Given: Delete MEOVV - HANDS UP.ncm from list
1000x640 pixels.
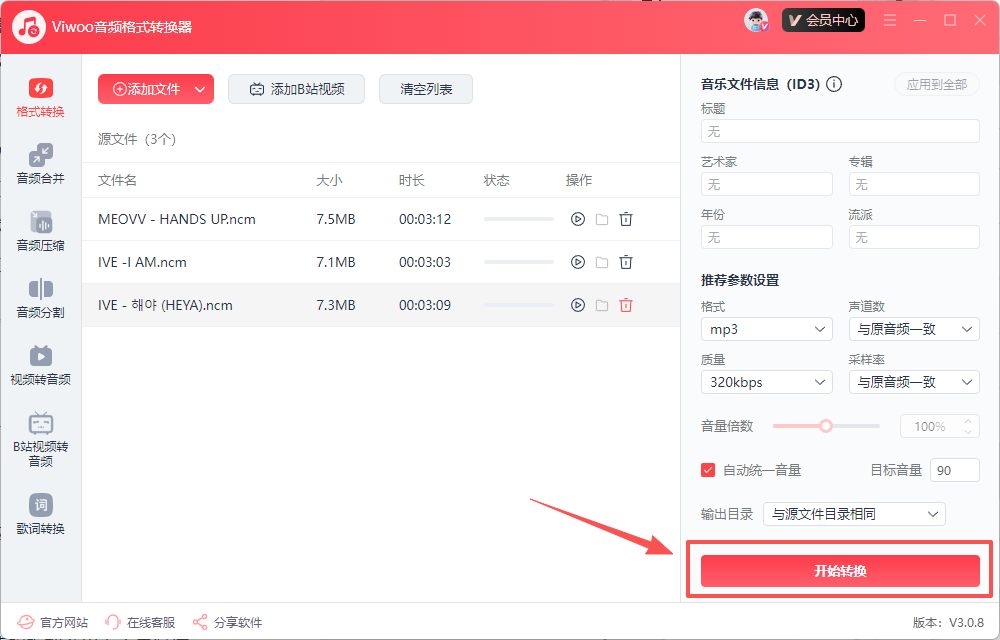Looking at the screenshot, I should point(626,219).
